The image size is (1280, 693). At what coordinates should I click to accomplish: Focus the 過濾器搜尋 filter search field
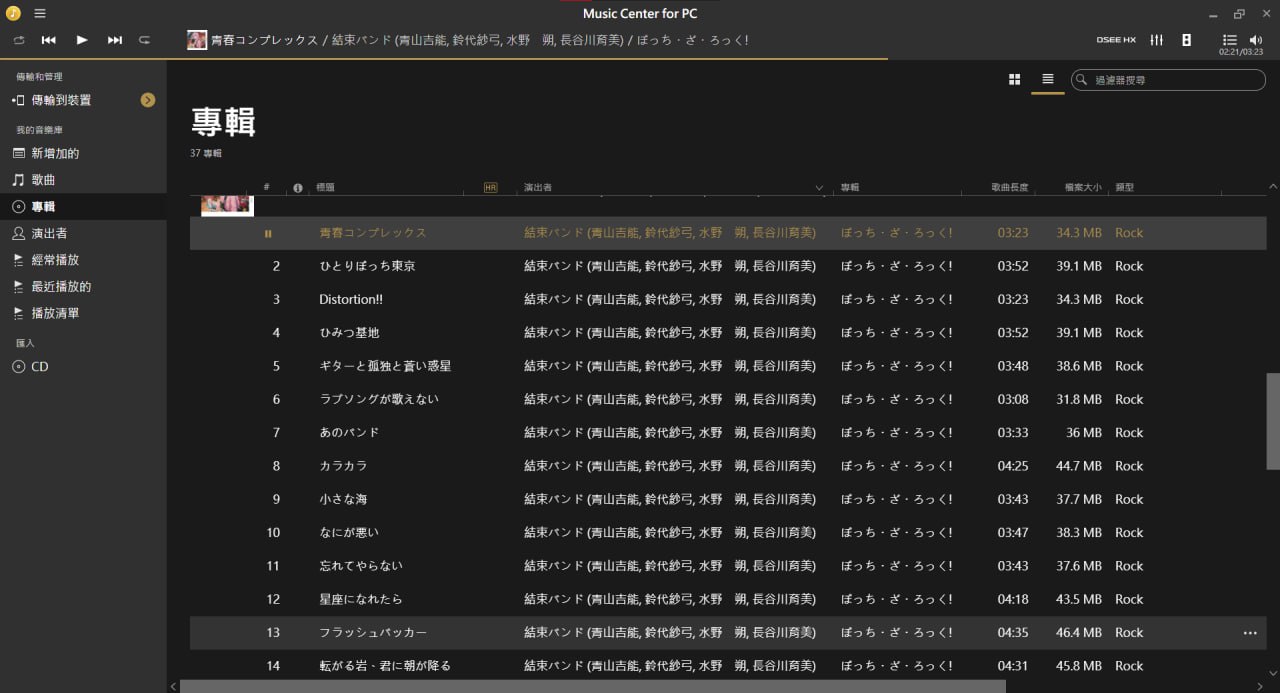pyautogui.click(x=1167, y=79)
